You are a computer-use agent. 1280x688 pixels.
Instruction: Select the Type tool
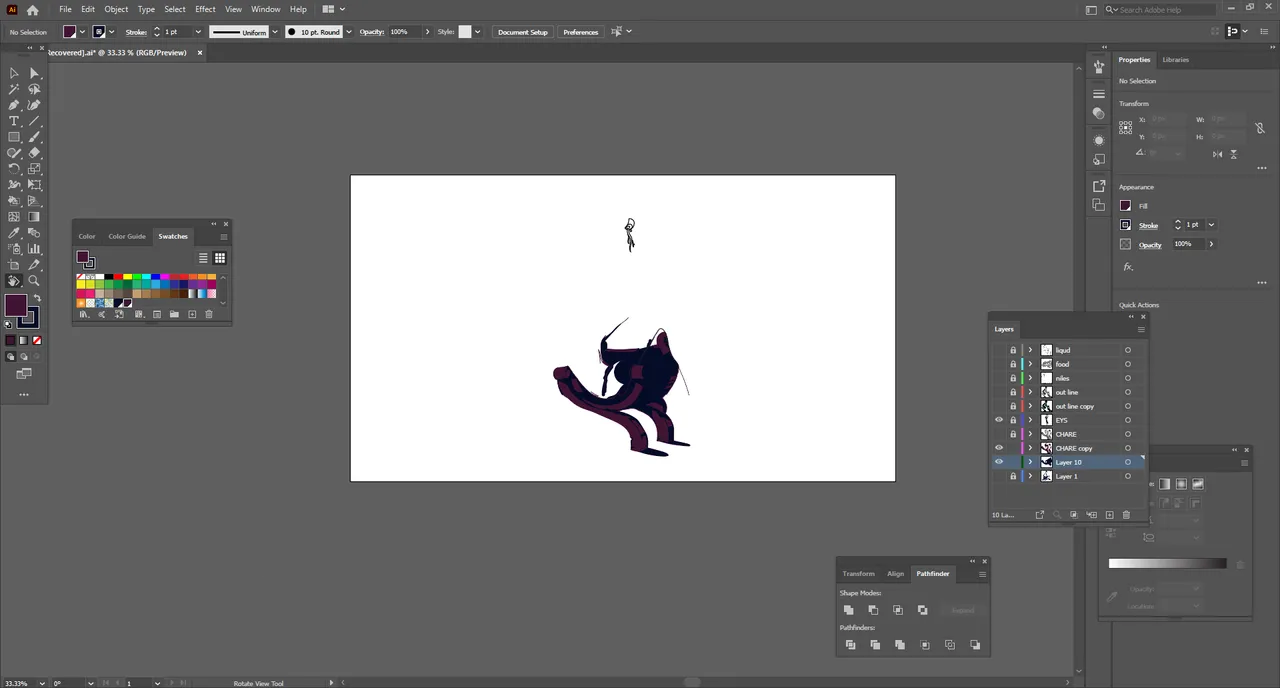pyautogui.click(x=14, y=121)
